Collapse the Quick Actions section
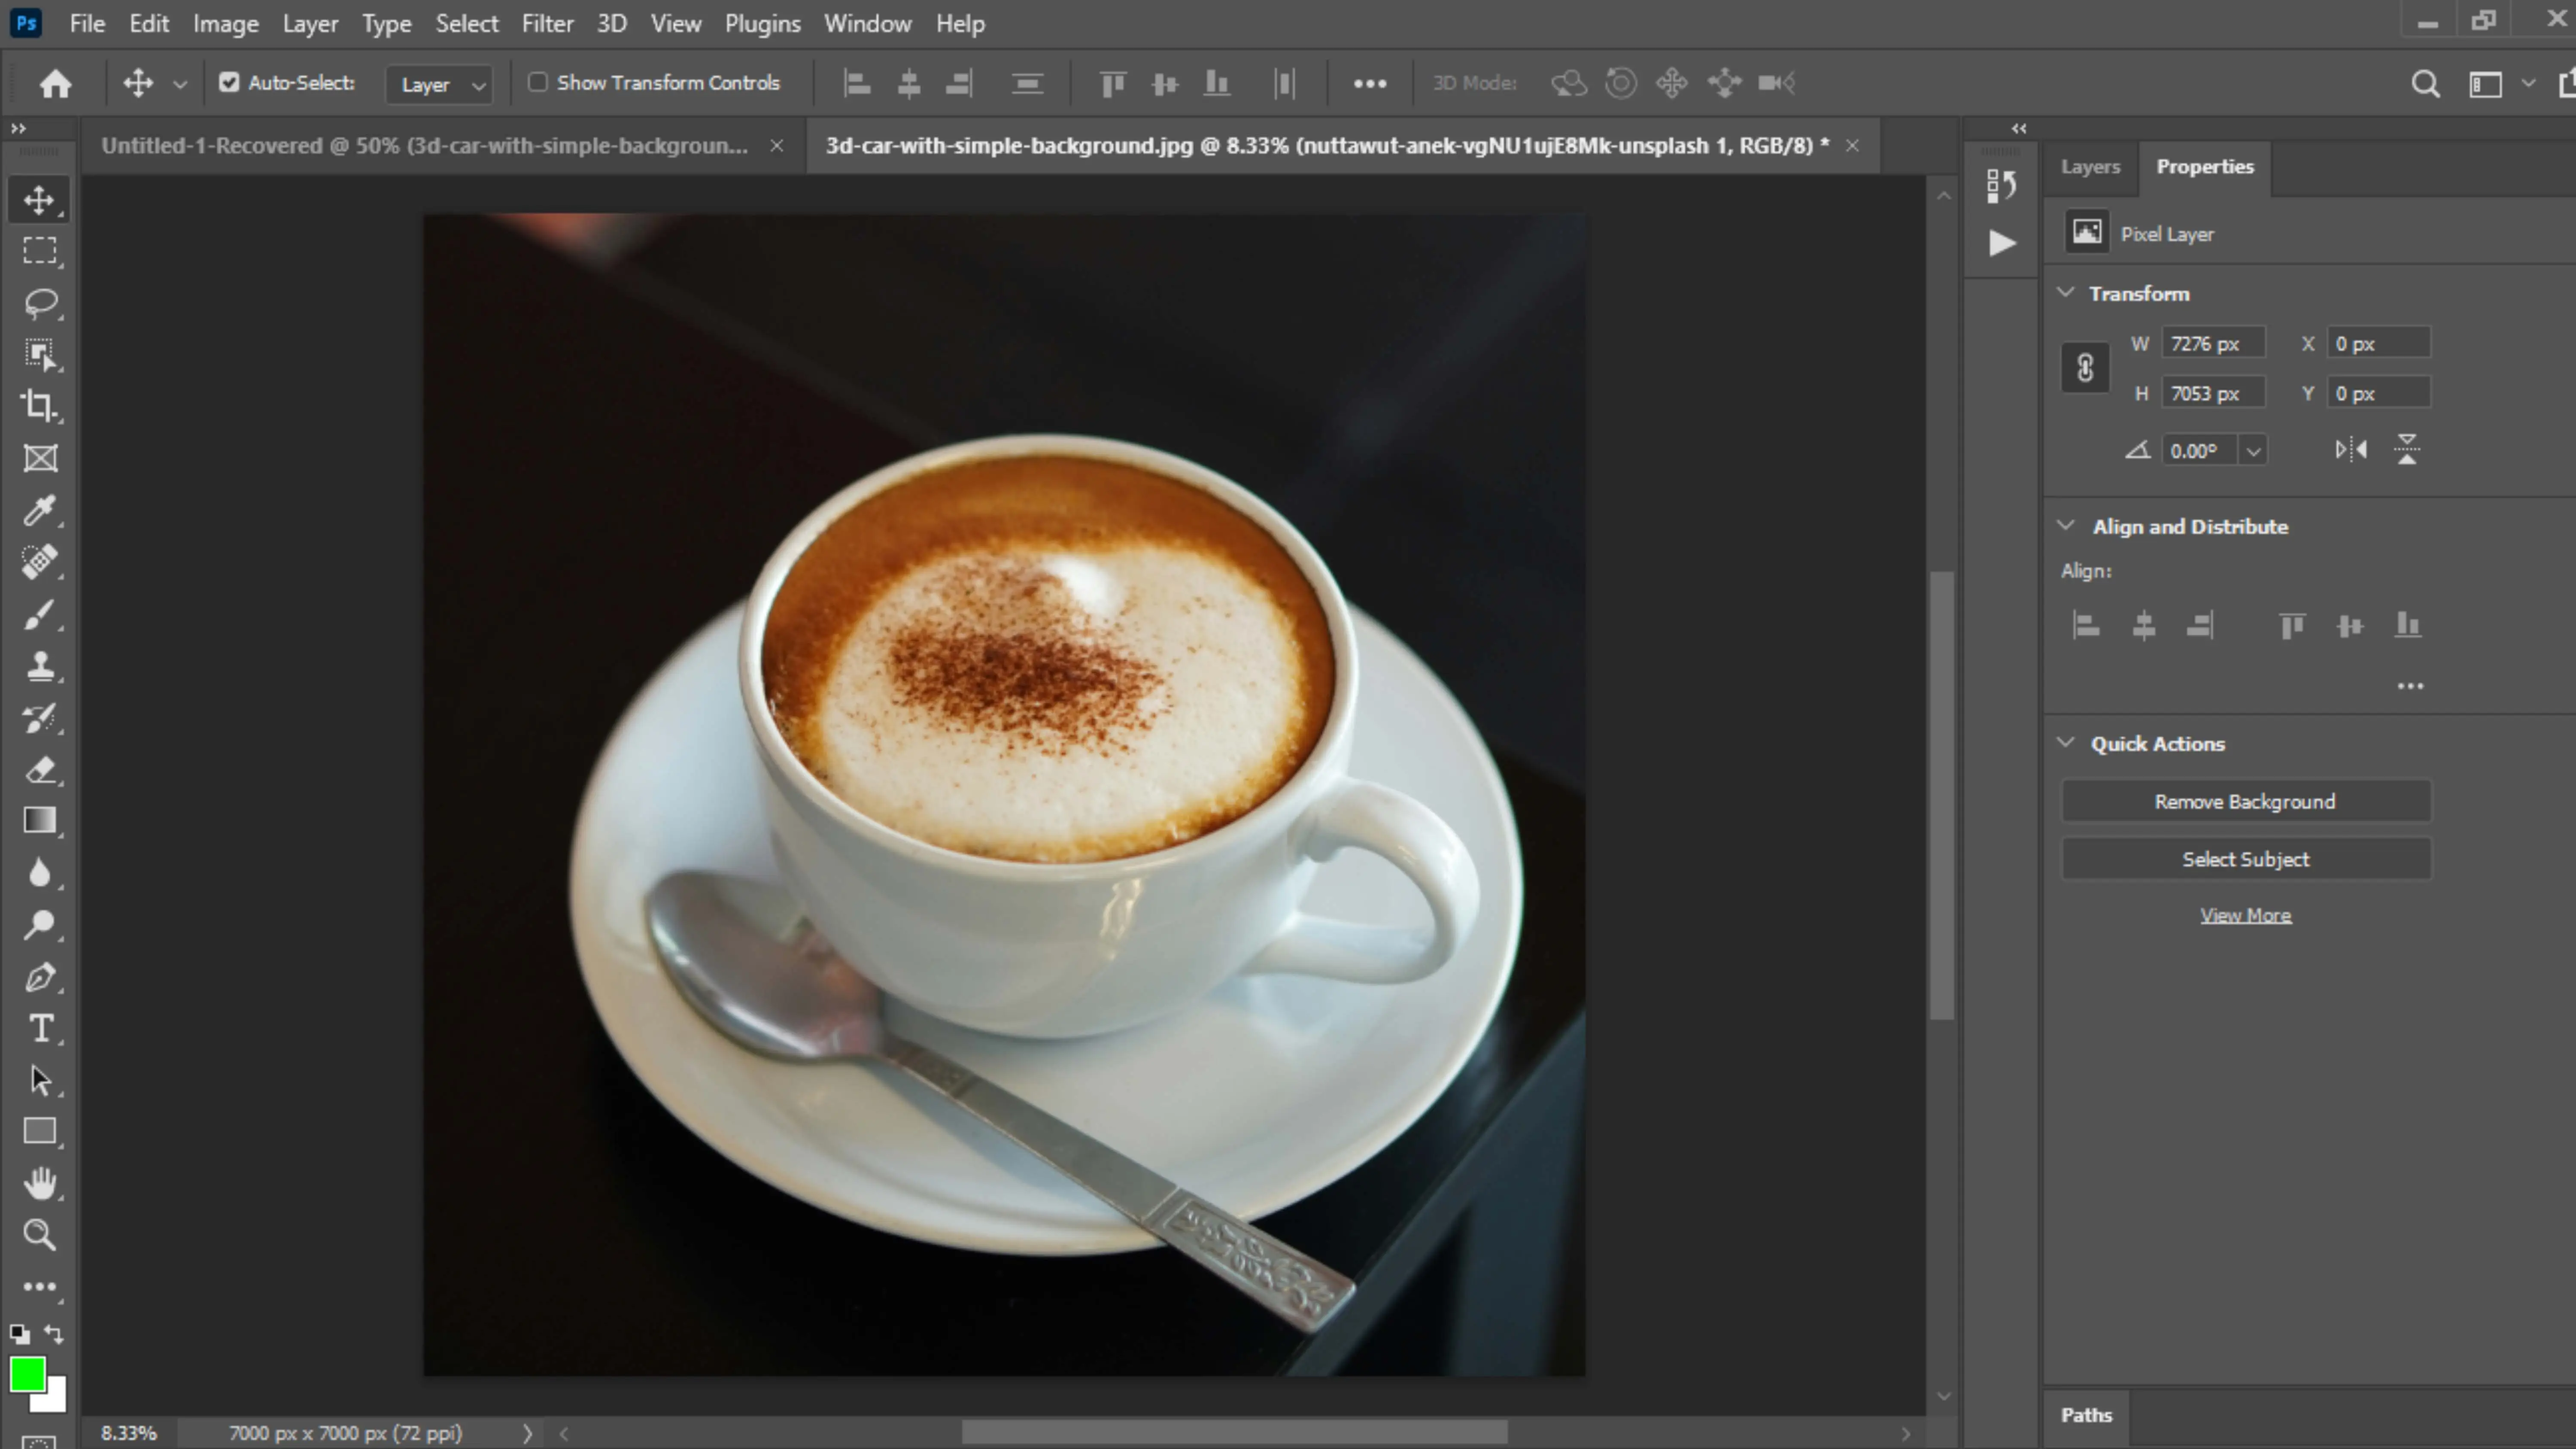Screen dimensions: 2576x1449 (x=2066, y=743)
